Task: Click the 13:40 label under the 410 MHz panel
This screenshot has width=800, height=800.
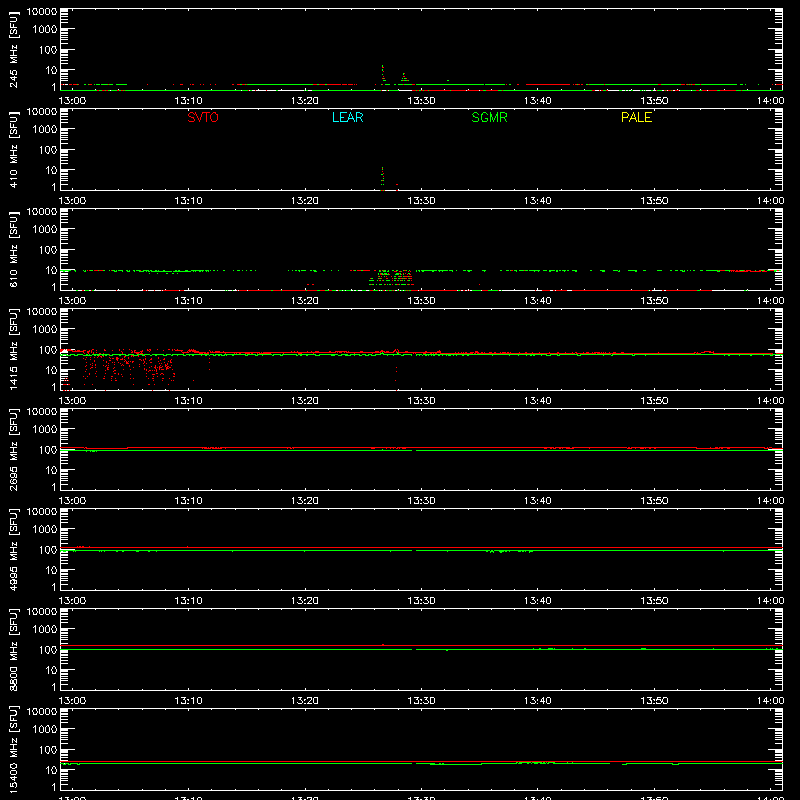Action: point(538,201)
